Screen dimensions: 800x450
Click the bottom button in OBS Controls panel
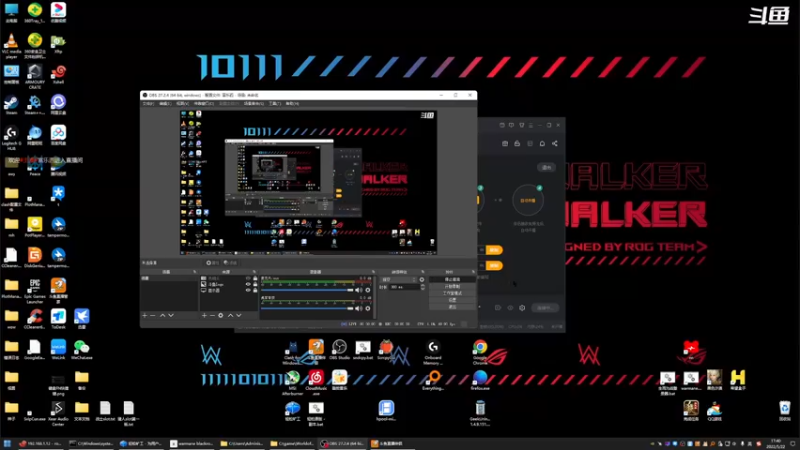coord(452,307)
